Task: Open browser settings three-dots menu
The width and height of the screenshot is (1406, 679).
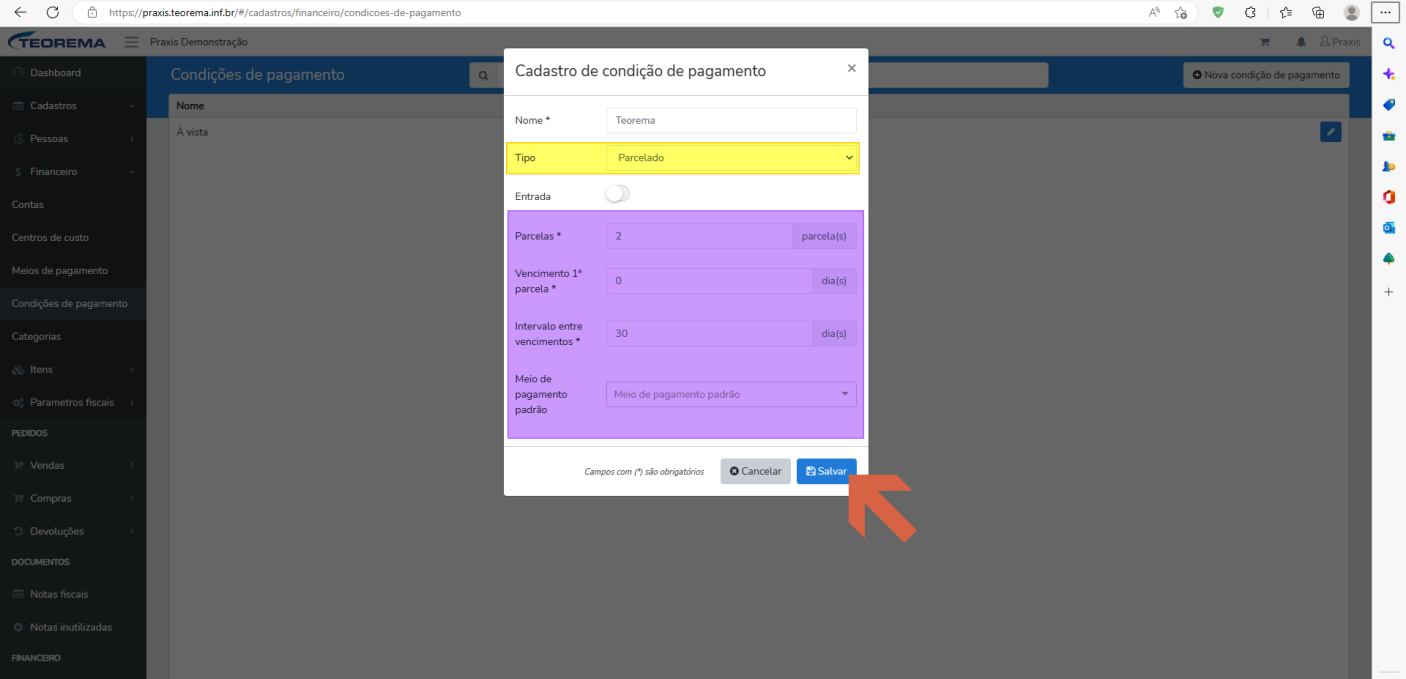Action: tap(1385, 13)
